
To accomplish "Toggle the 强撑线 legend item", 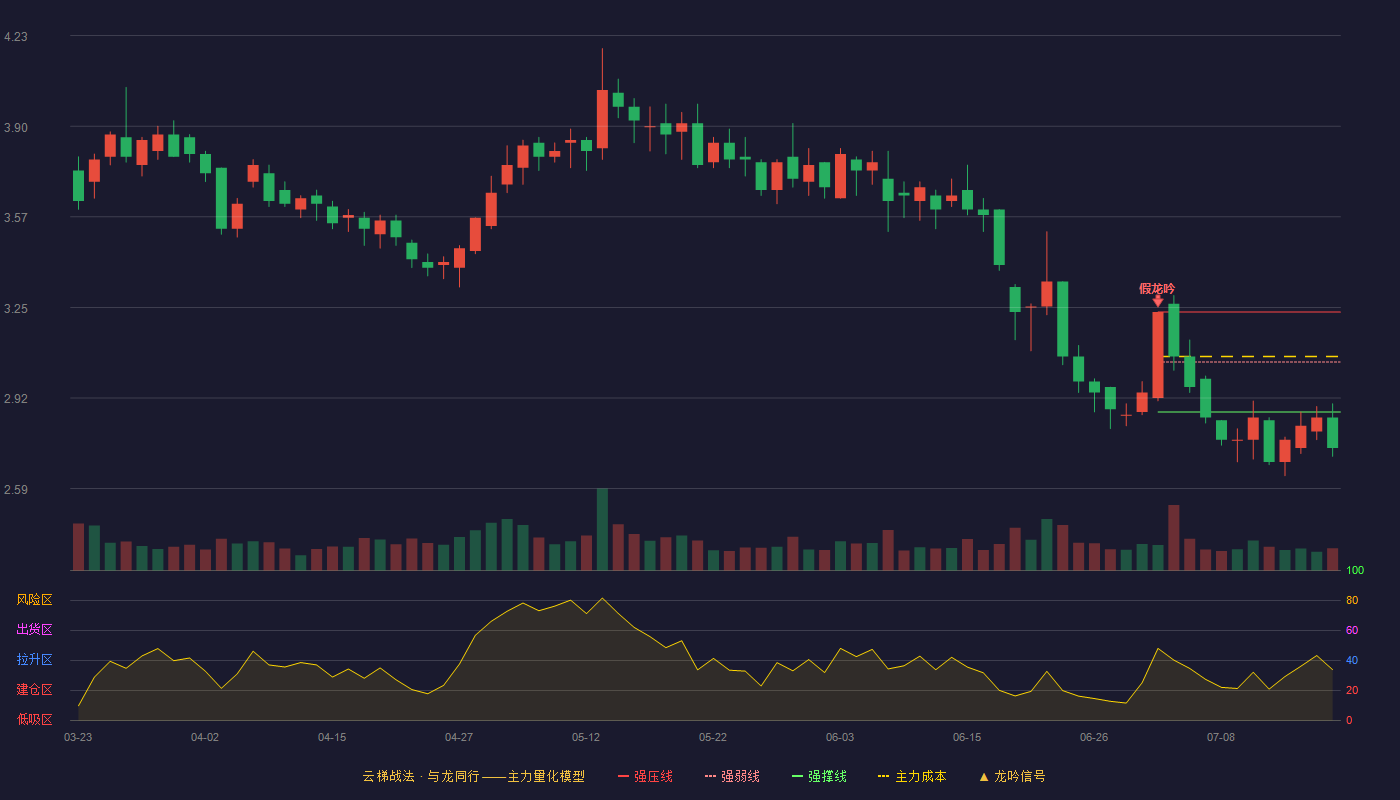I will pos(819,776).
